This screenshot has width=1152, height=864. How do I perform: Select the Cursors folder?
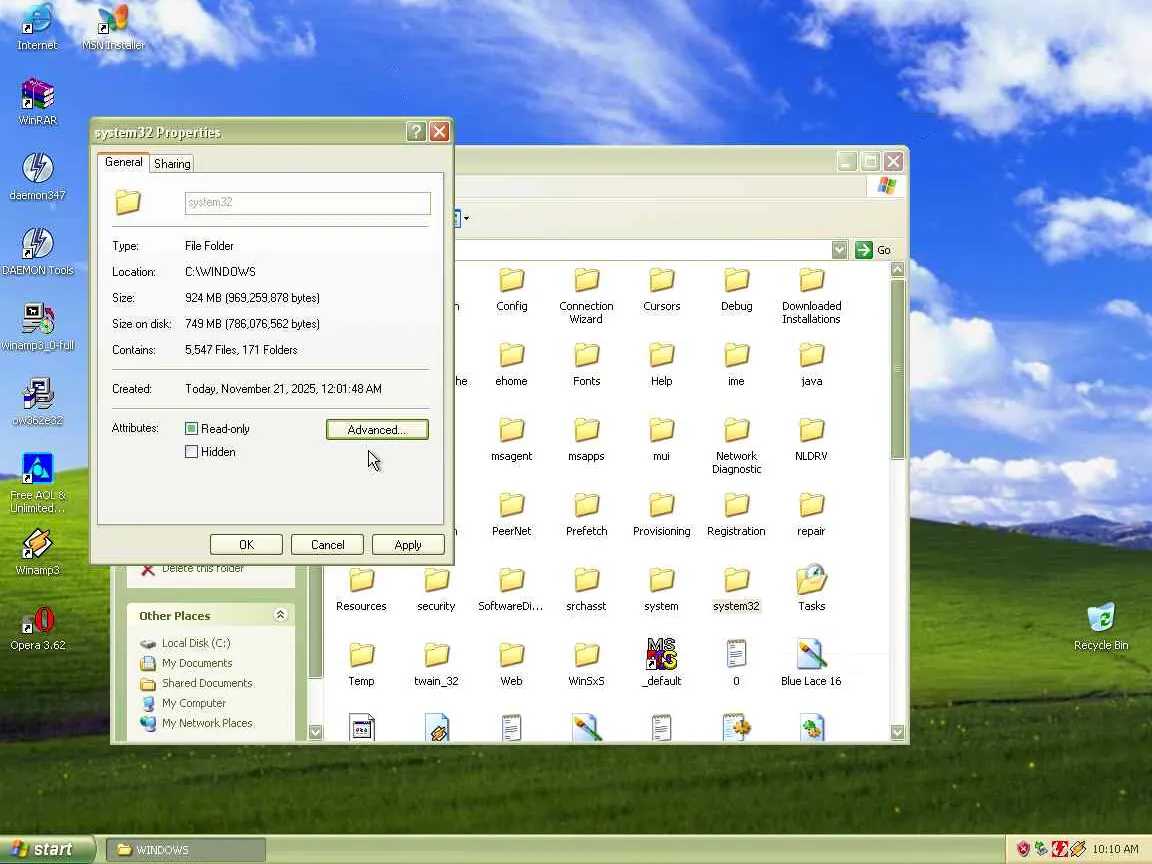click(661, 290)
